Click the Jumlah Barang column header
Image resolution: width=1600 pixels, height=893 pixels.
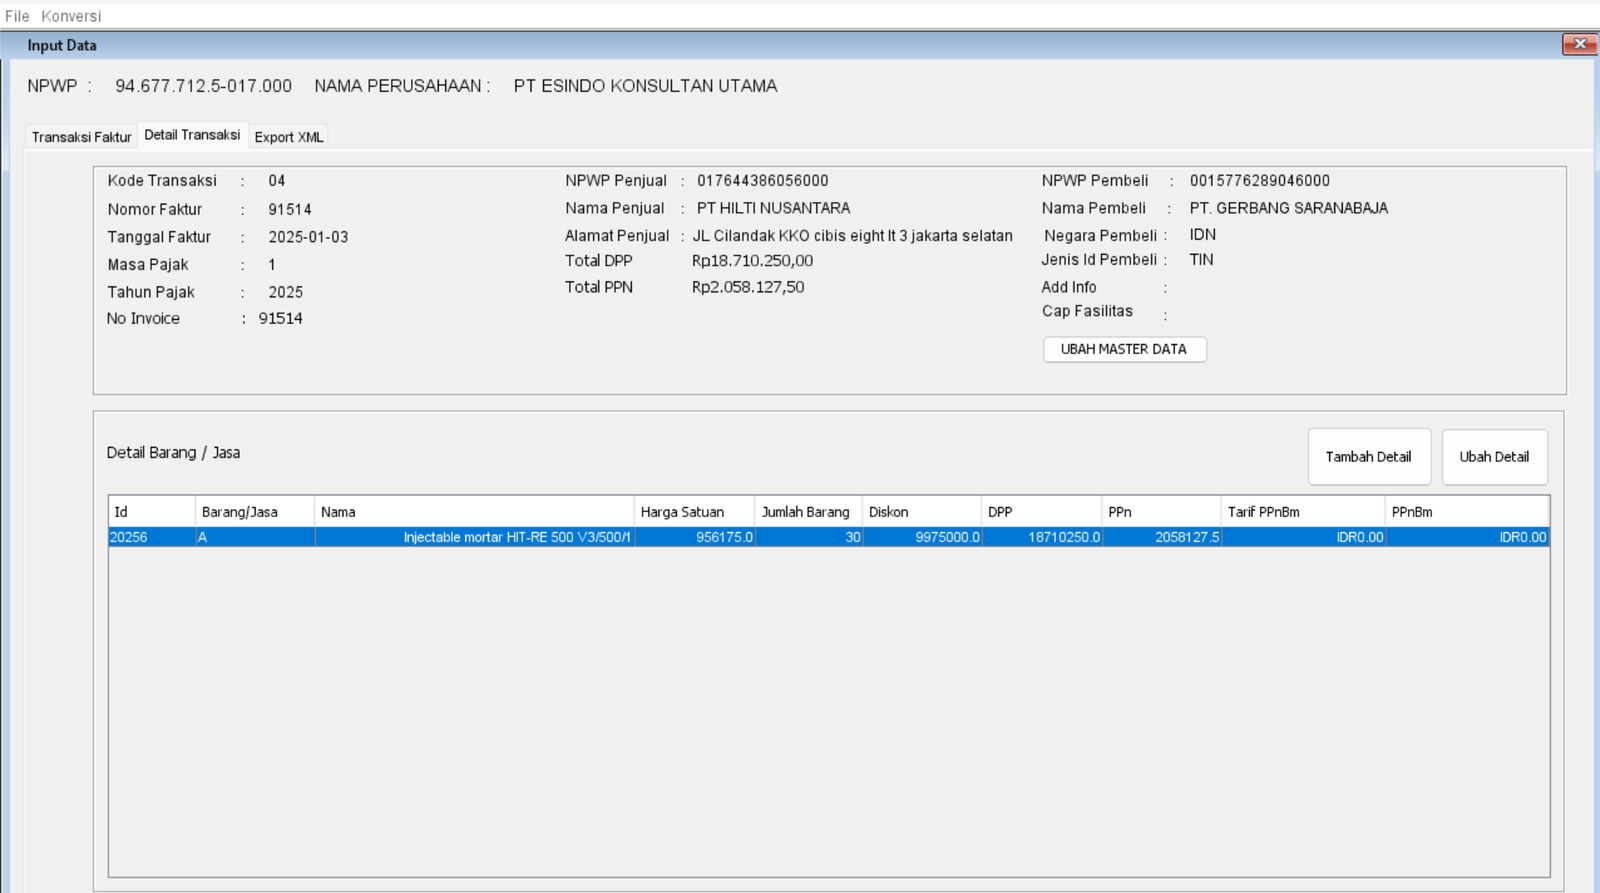click(x=808, y=512)
